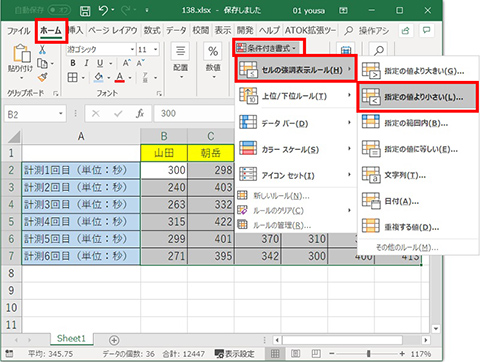Choose 日付 rule option

[x=418, y=201]
